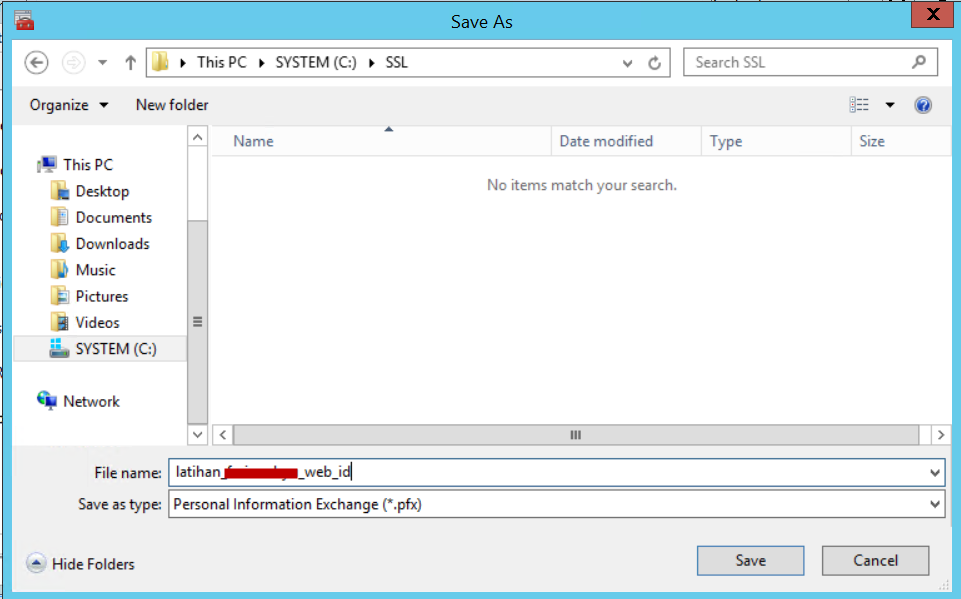Open the Organize dropdown menu
The height and width of the screenshot is (599, 961).
(69, 105)
